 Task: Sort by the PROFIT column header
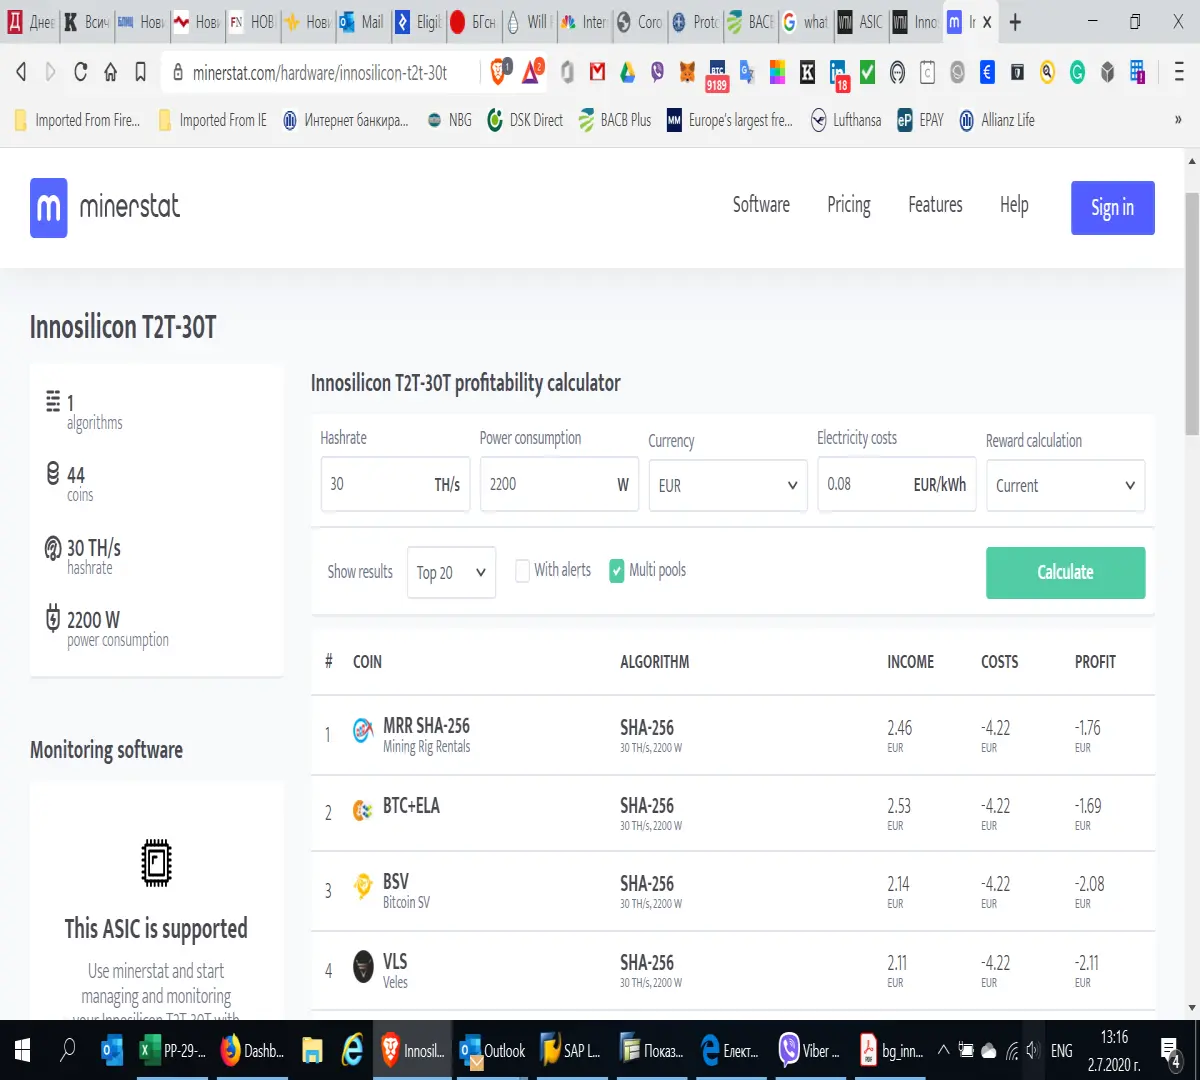coord(1095,662)
